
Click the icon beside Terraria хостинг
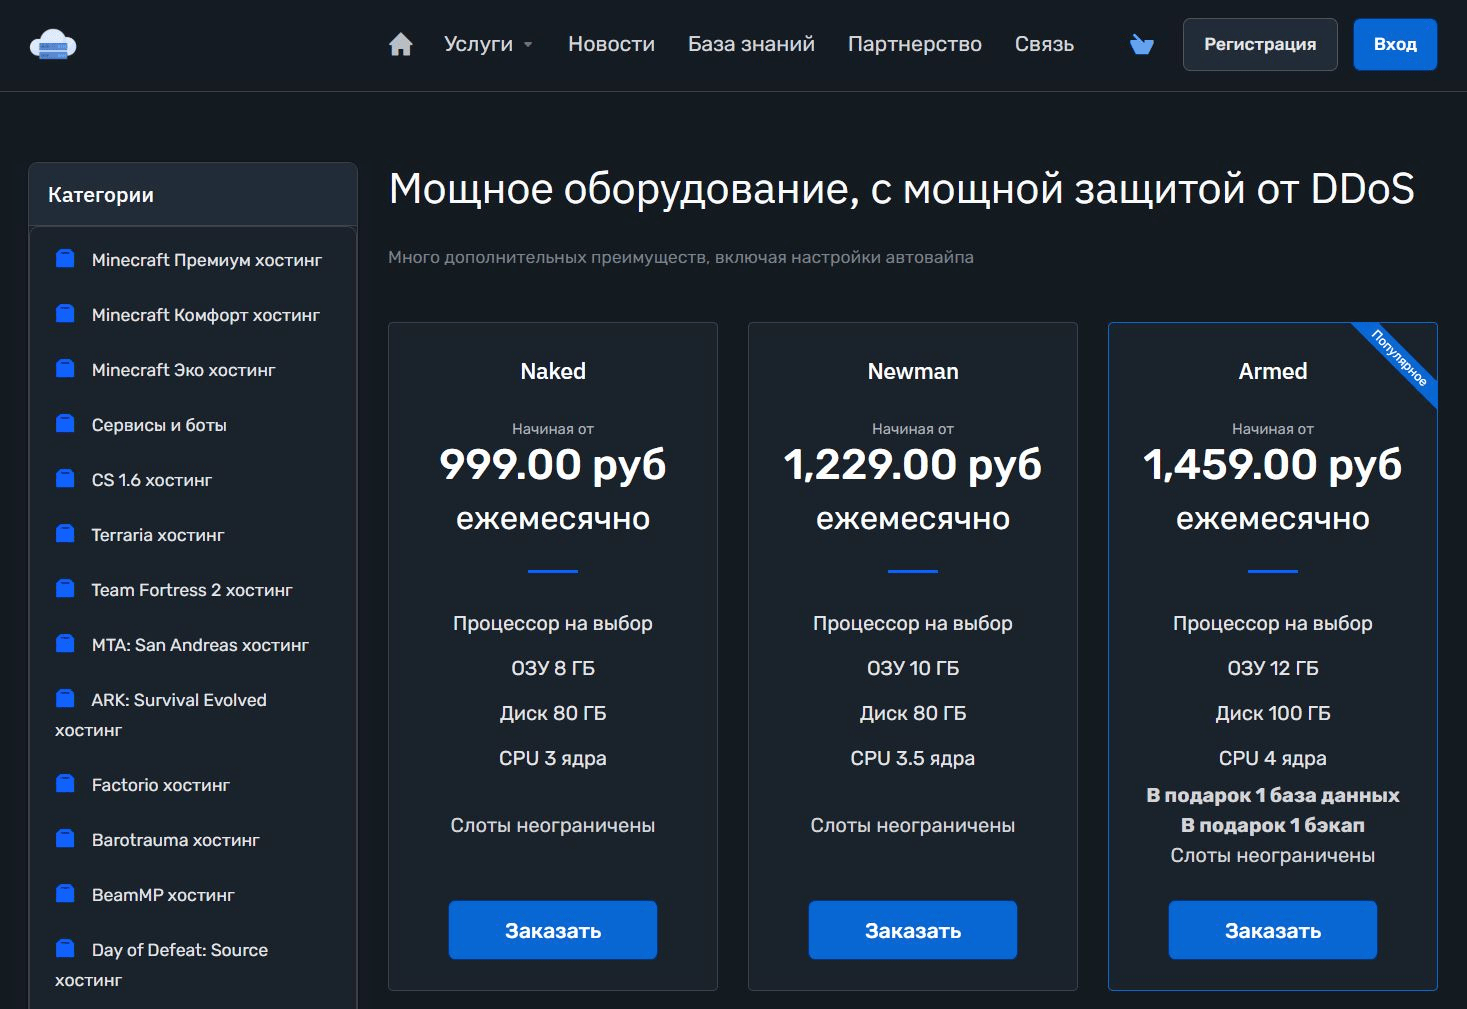click(x=65, y=534)
